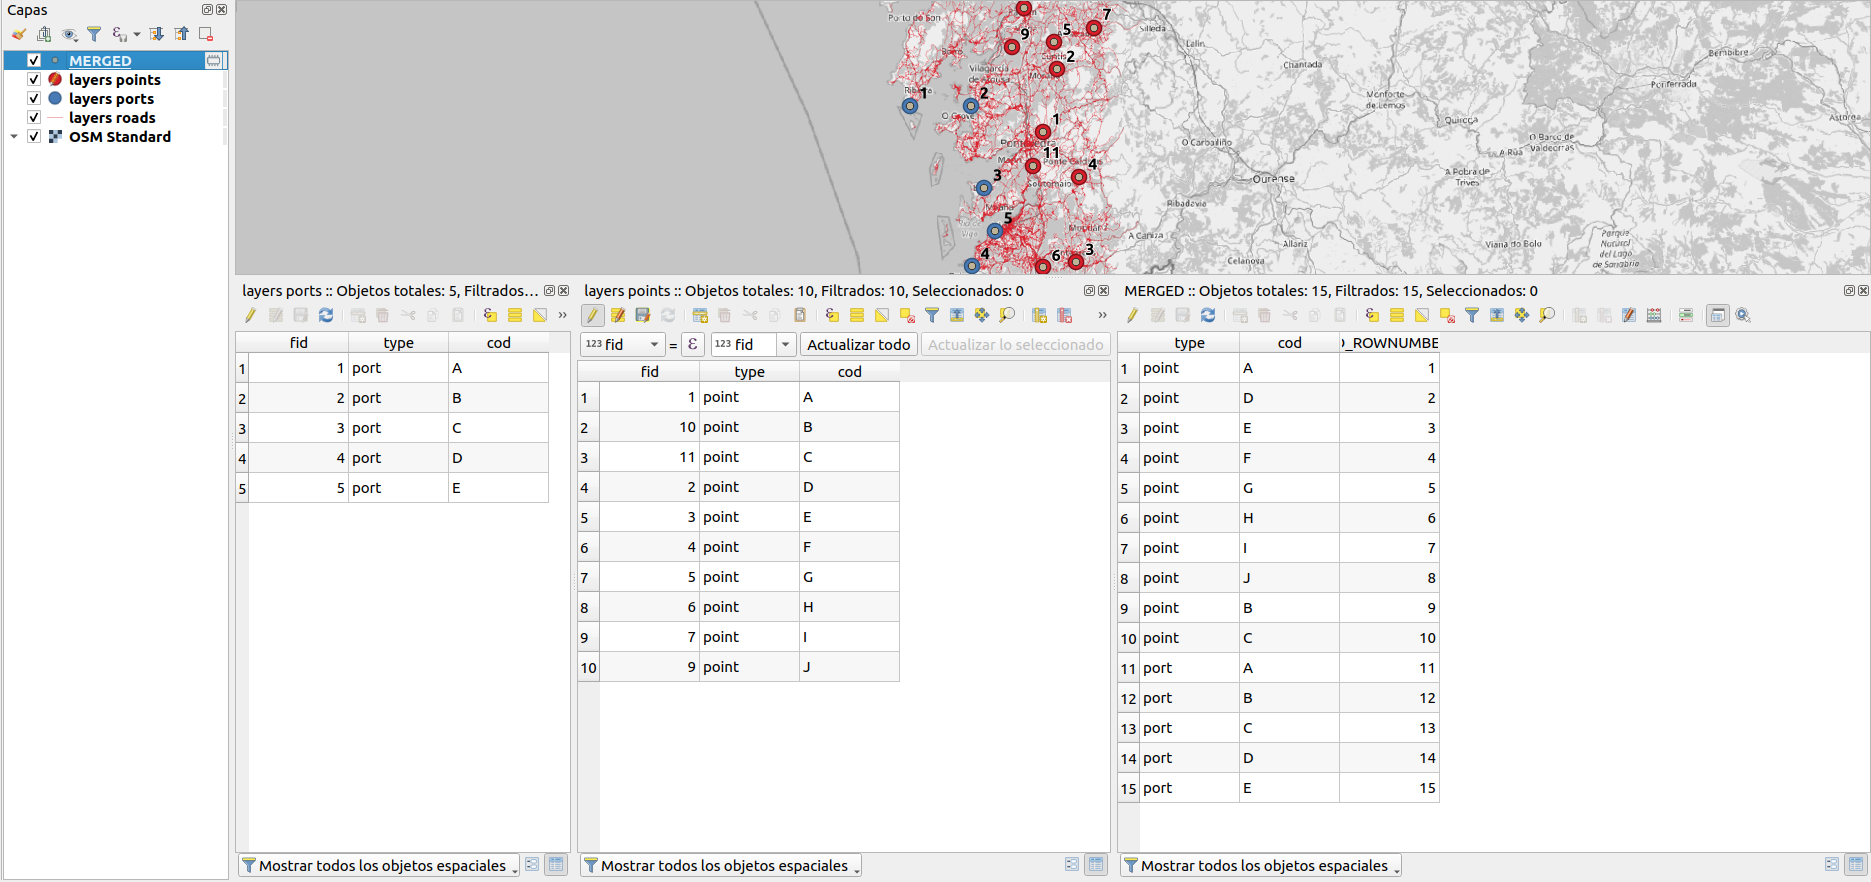Click Add Group icon in Capas panel
Viewport: 1871px width, 882px height.
pos(44,34)
